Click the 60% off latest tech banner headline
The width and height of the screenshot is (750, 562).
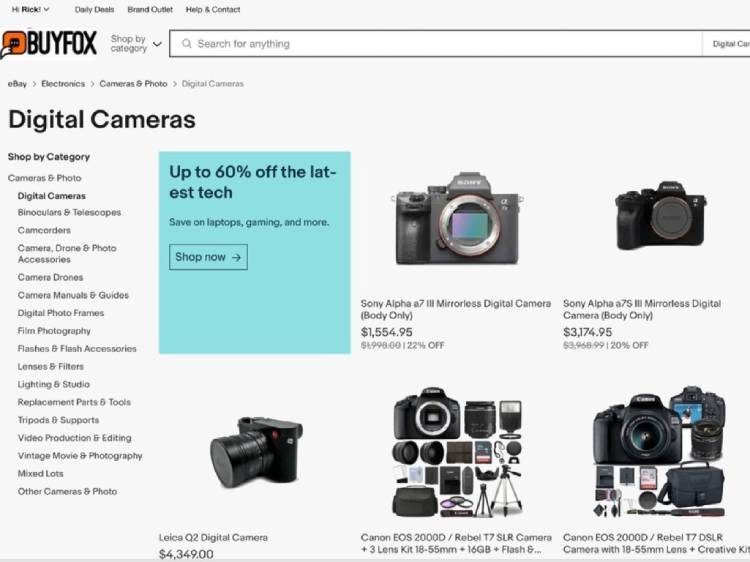coord(253,182)
